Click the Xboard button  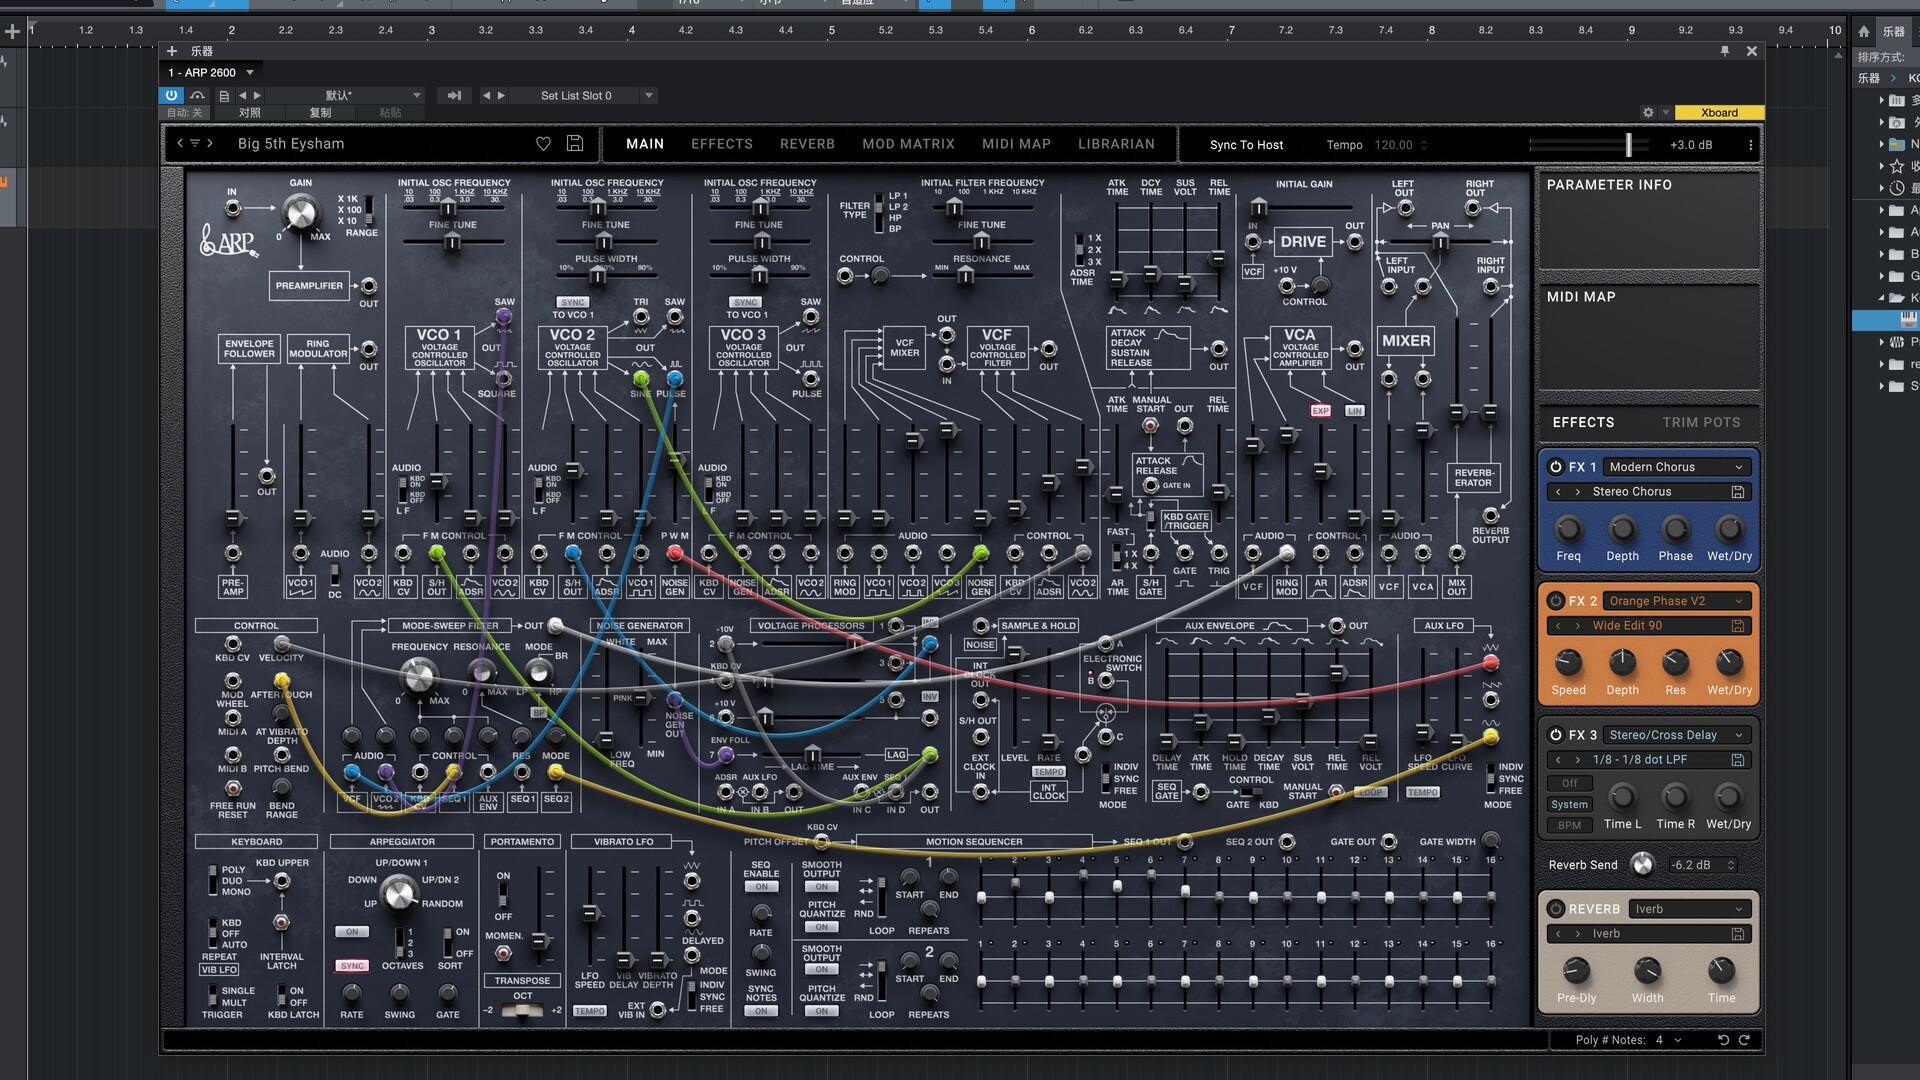point(1719,113)
